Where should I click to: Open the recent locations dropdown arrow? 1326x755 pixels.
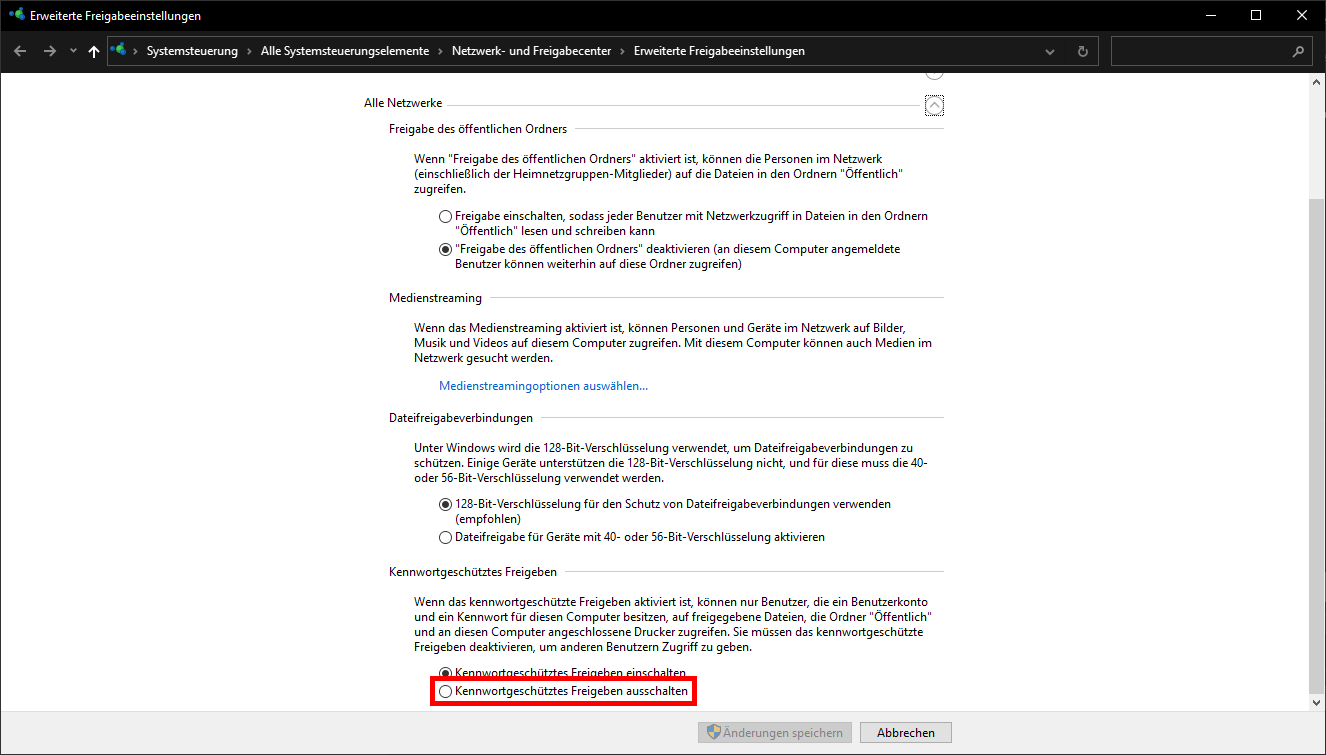coord(73,51)
